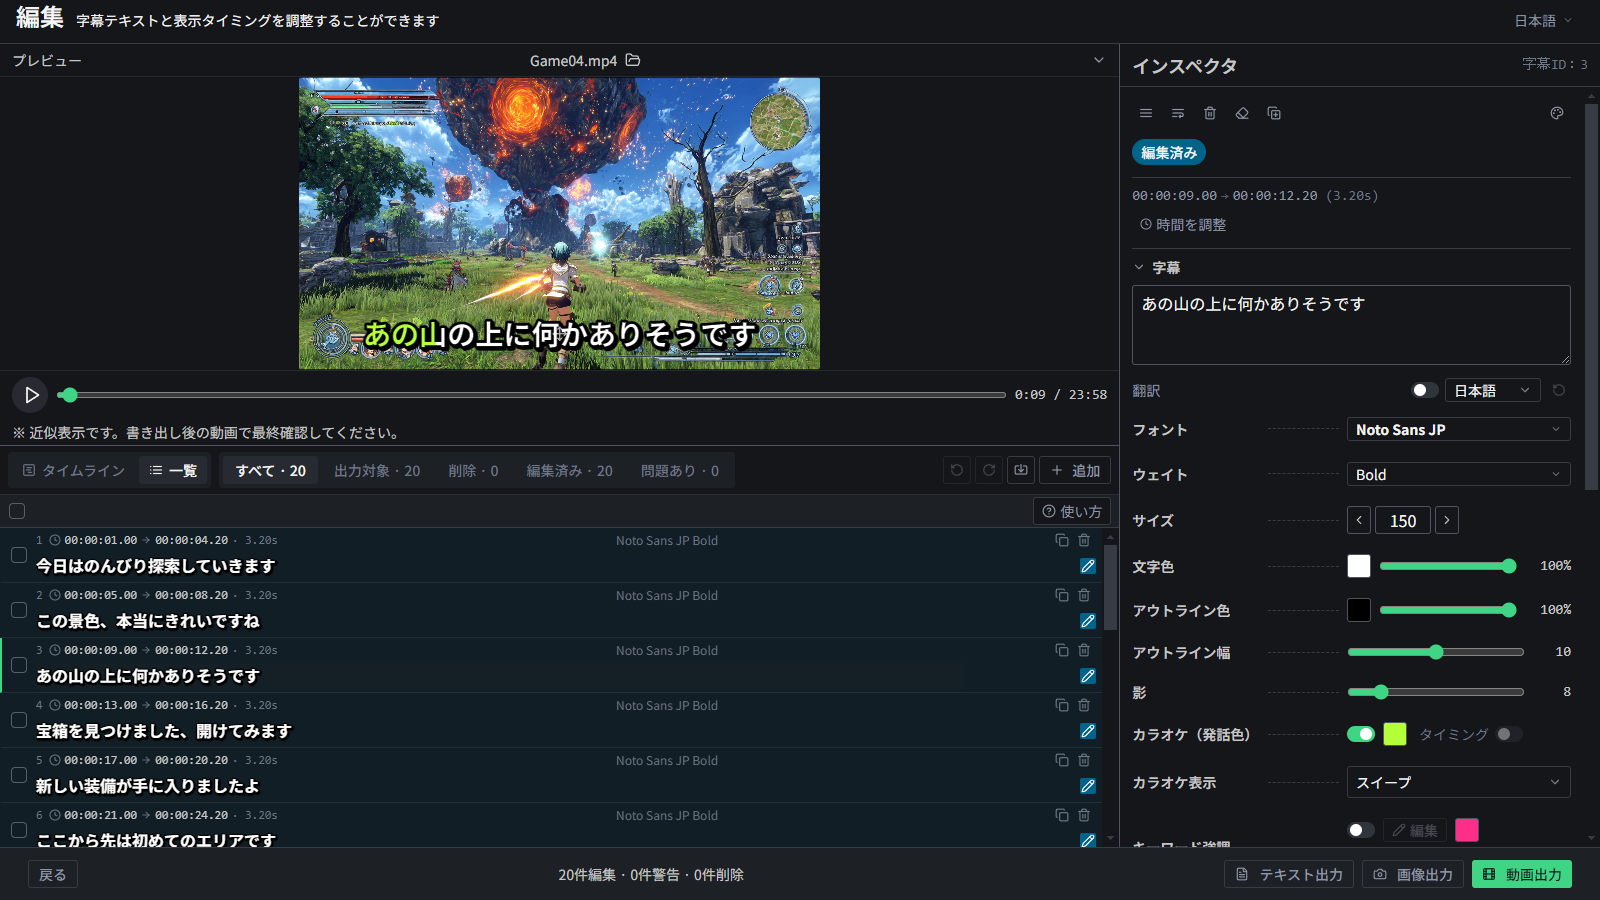Image resolution: width=1600 pixels, height=900 pixels.
Task: Check the checkbox for subtitle row 3
Action: click(x=18, y=665)
